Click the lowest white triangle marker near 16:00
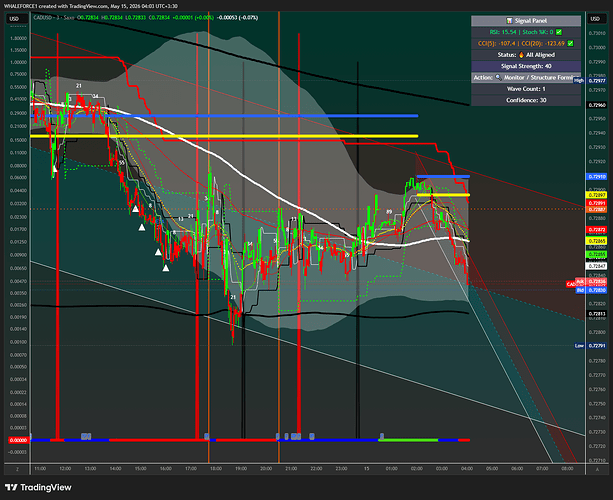This screenshot has width=613, height=500. pos(166,268)
